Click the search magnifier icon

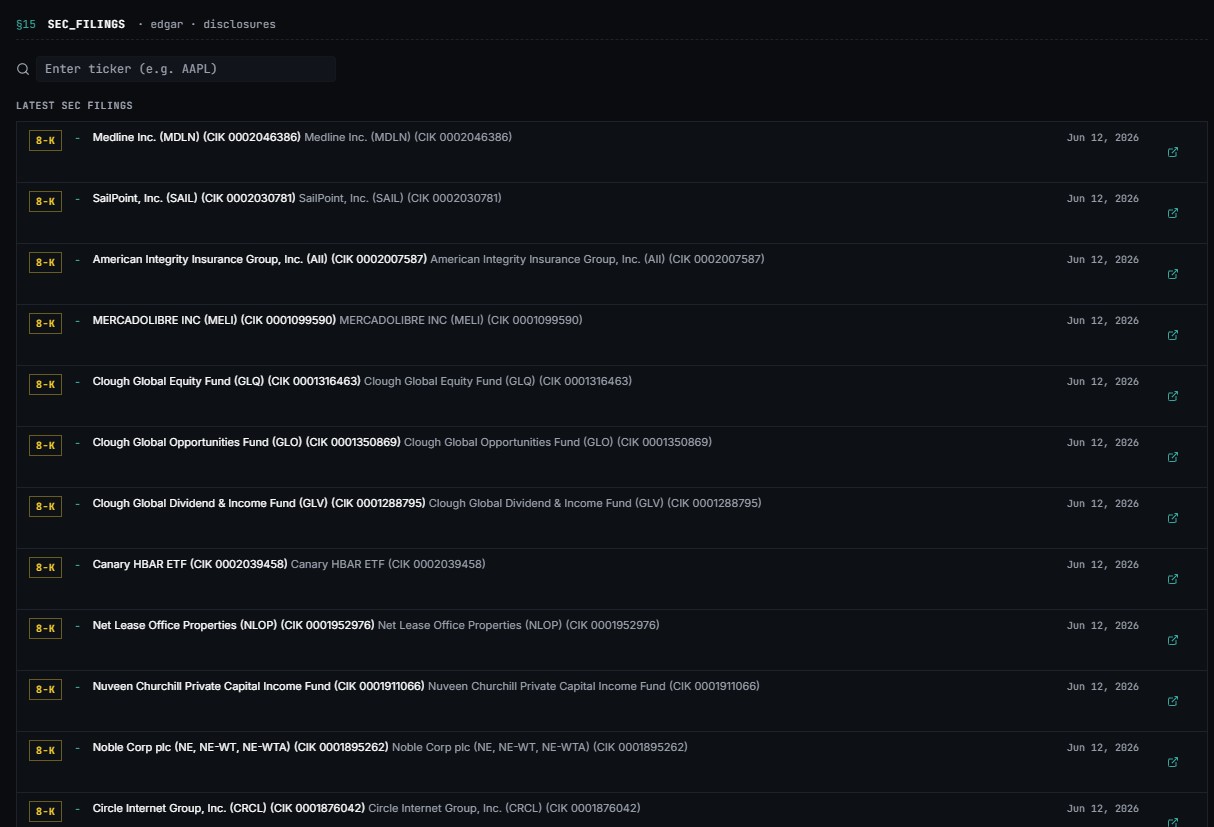click(23, 69)
